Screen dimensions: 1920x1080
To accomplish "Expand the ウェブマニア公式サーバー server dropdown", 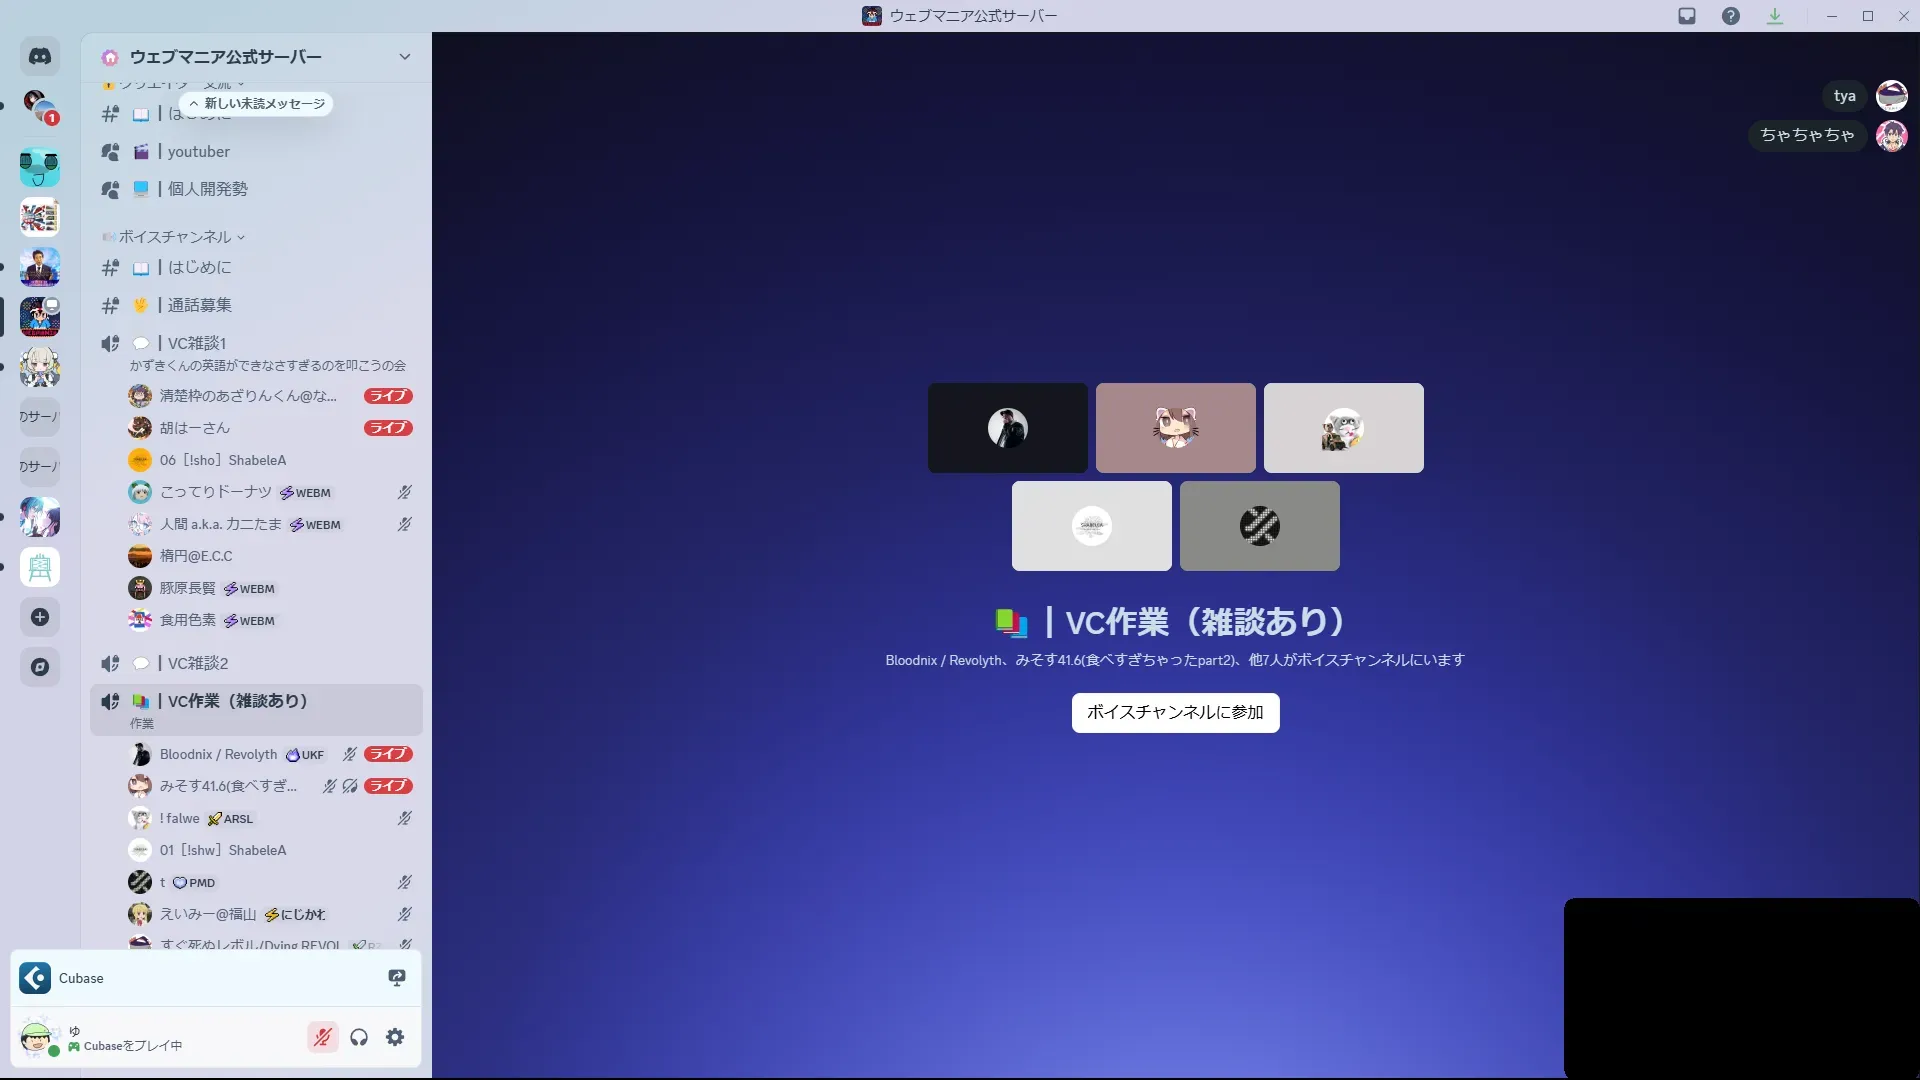I will tap(404, 57).
